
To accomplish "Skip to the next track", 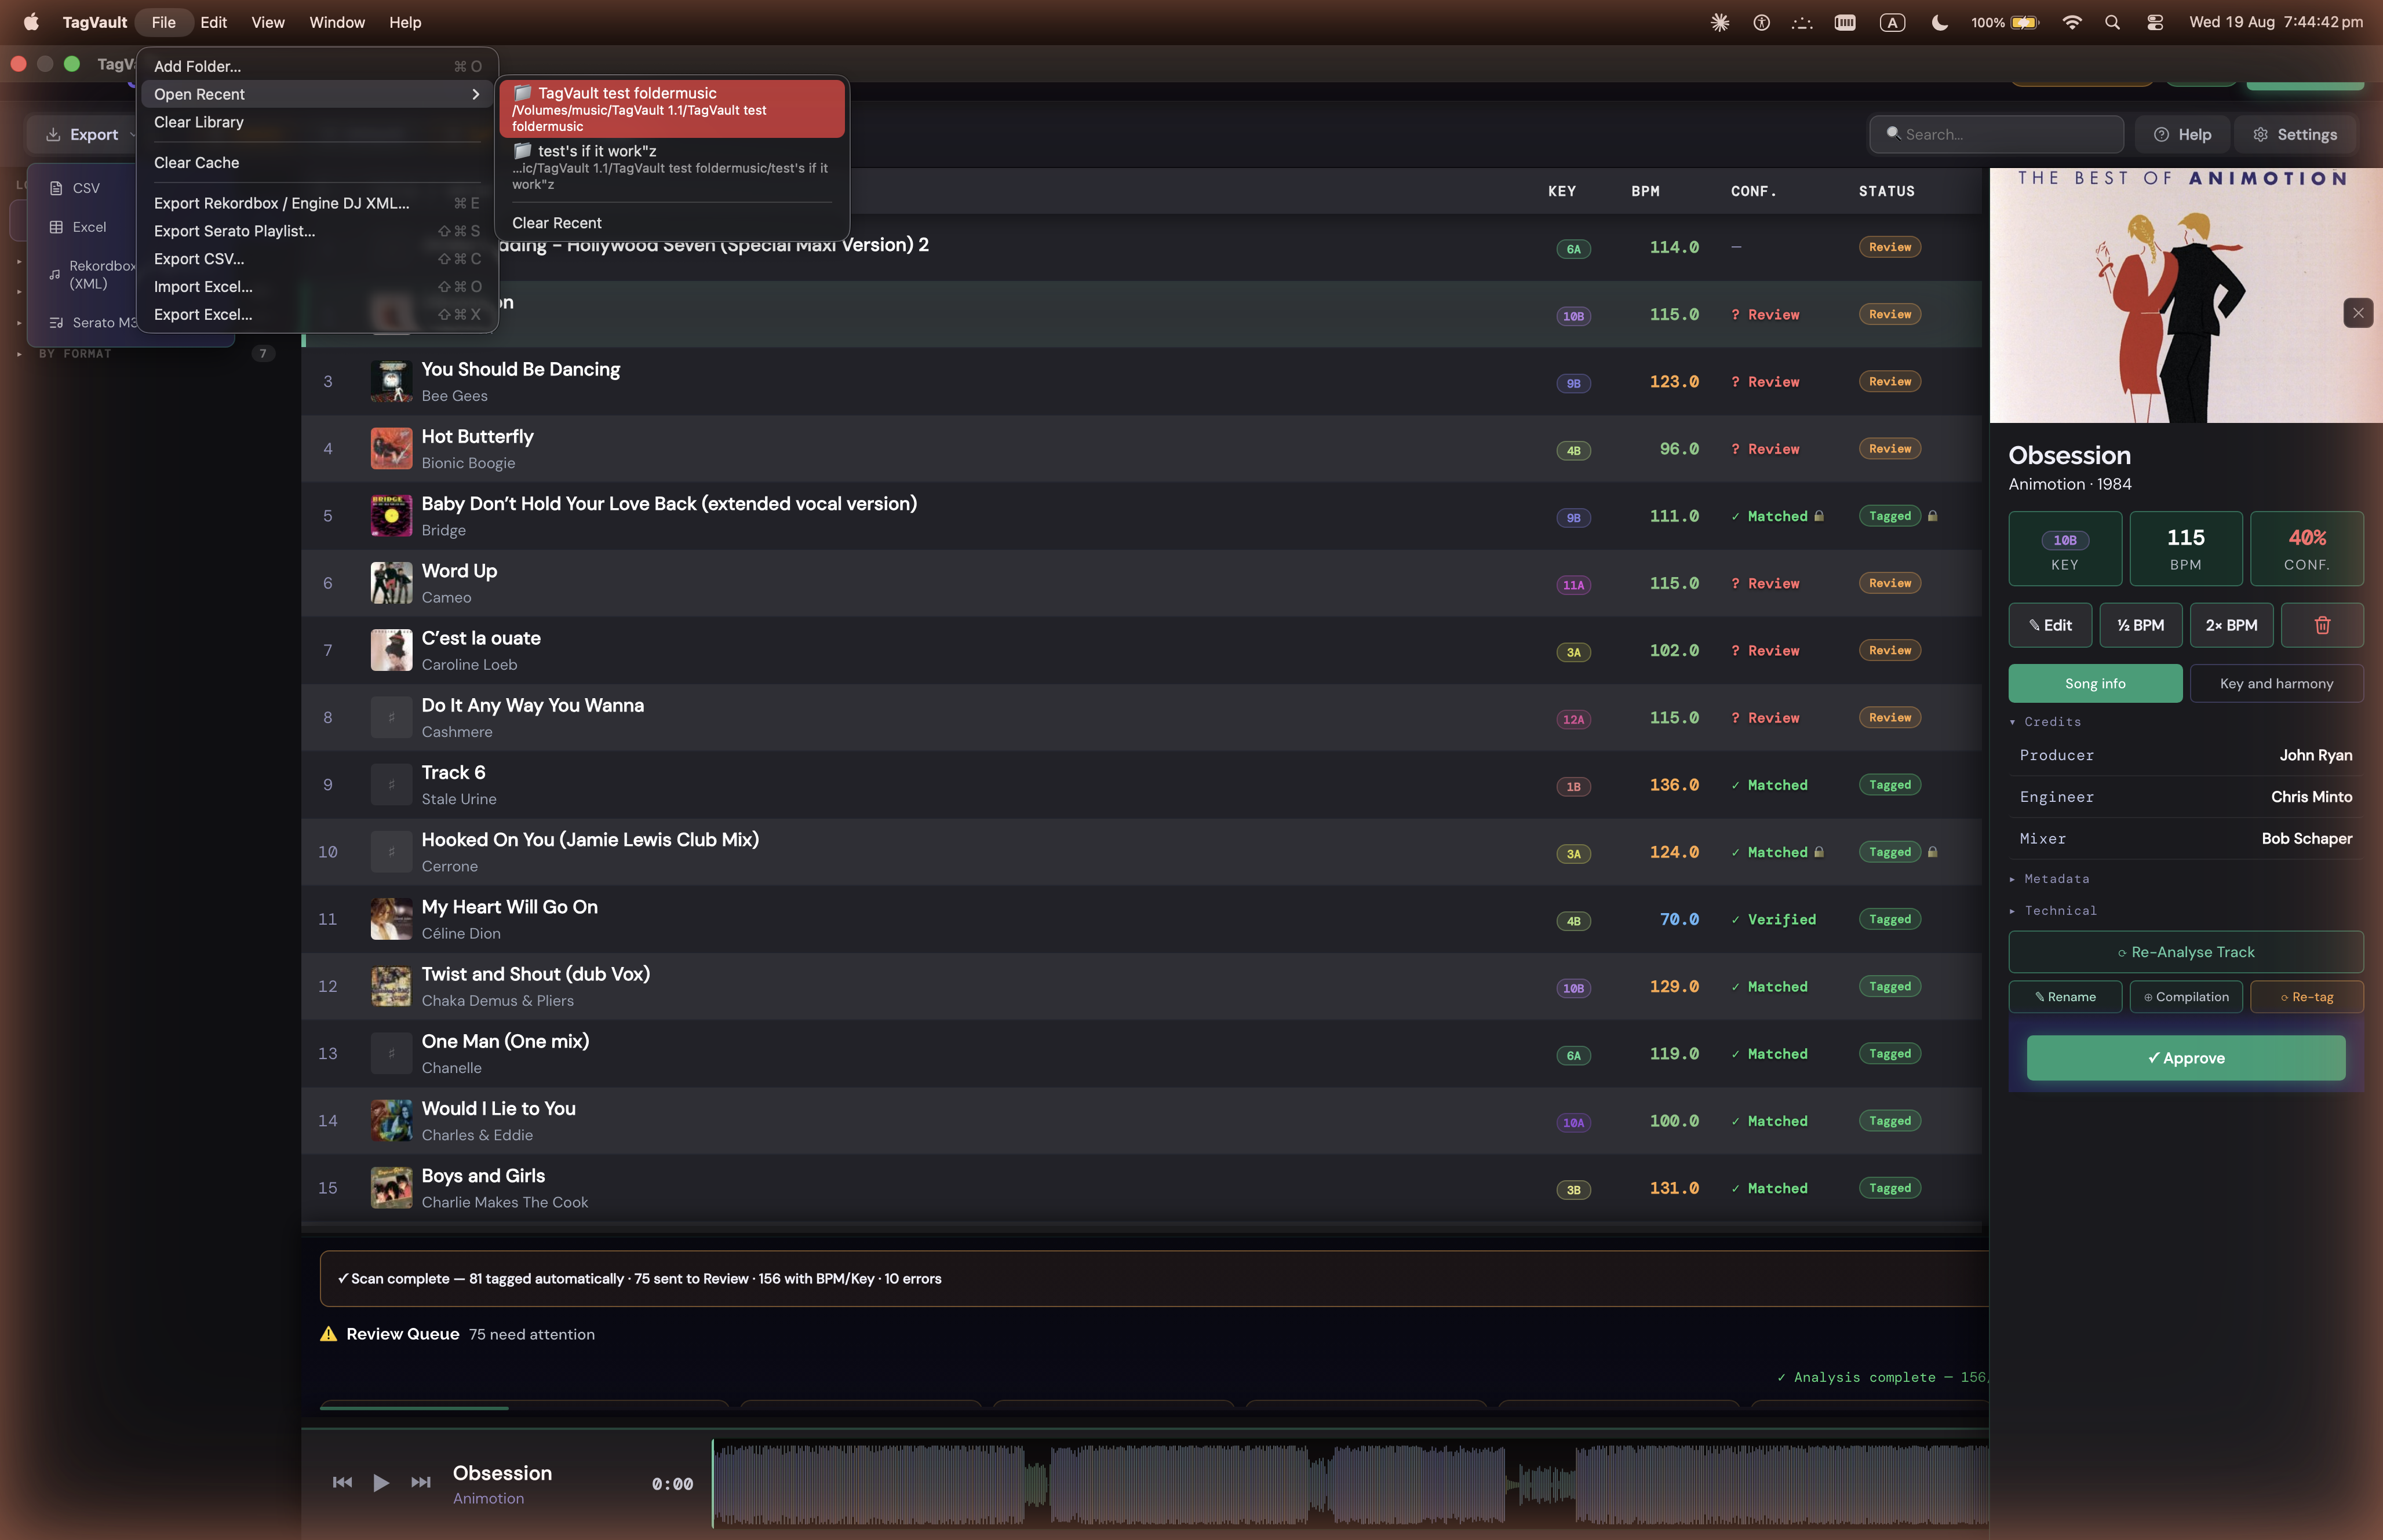I will click(421, 1482).
